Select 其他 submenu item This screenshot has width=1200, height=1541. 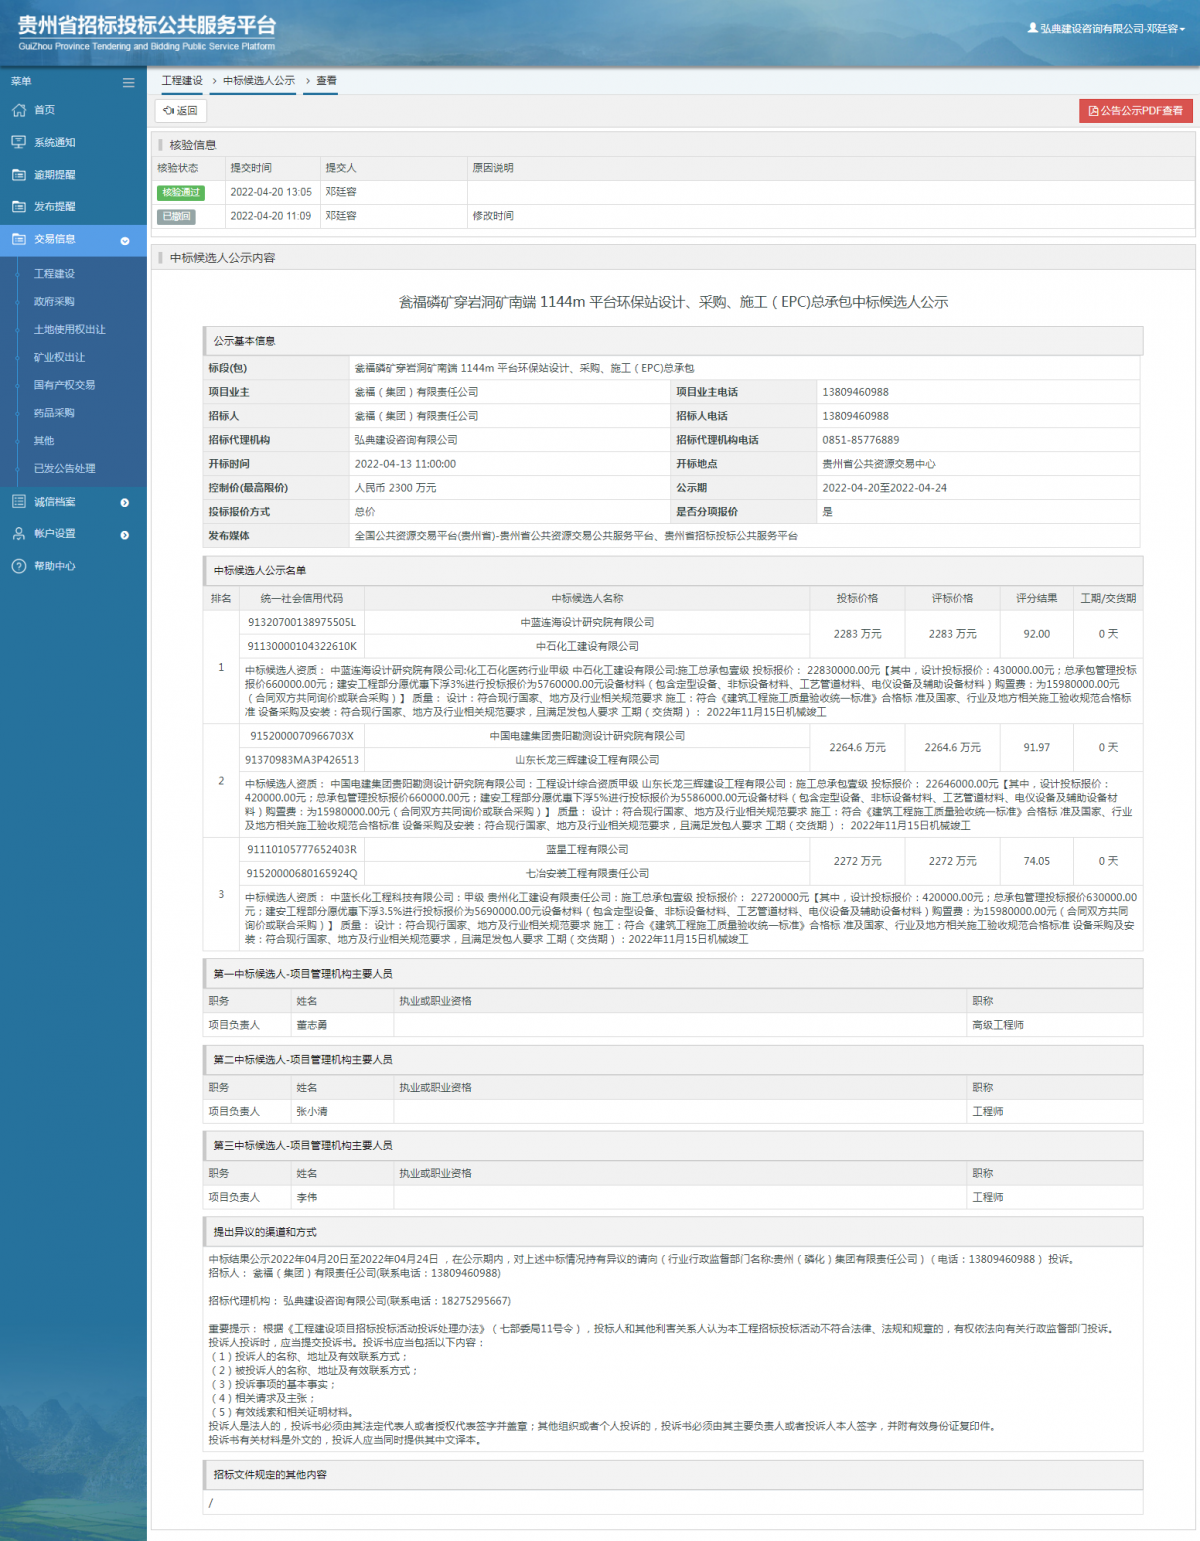pos(44,440)
